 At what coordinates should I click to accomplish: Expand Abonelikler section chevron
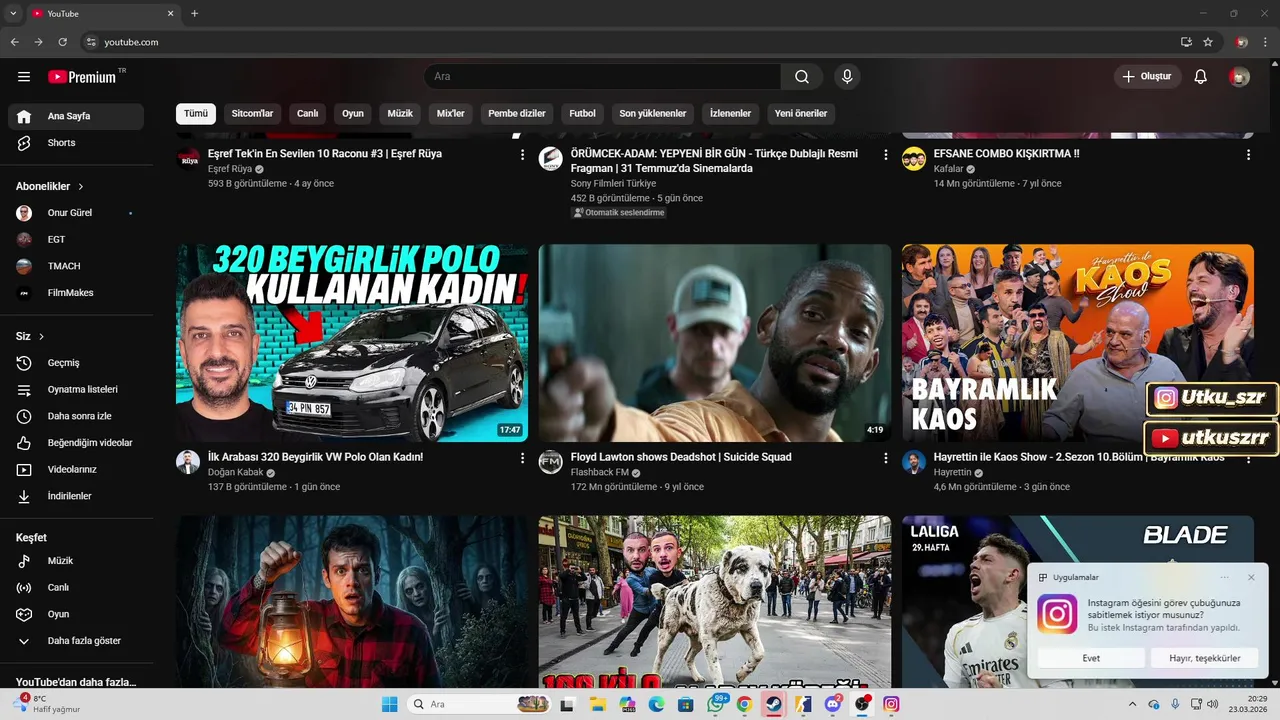coord(81,187)
